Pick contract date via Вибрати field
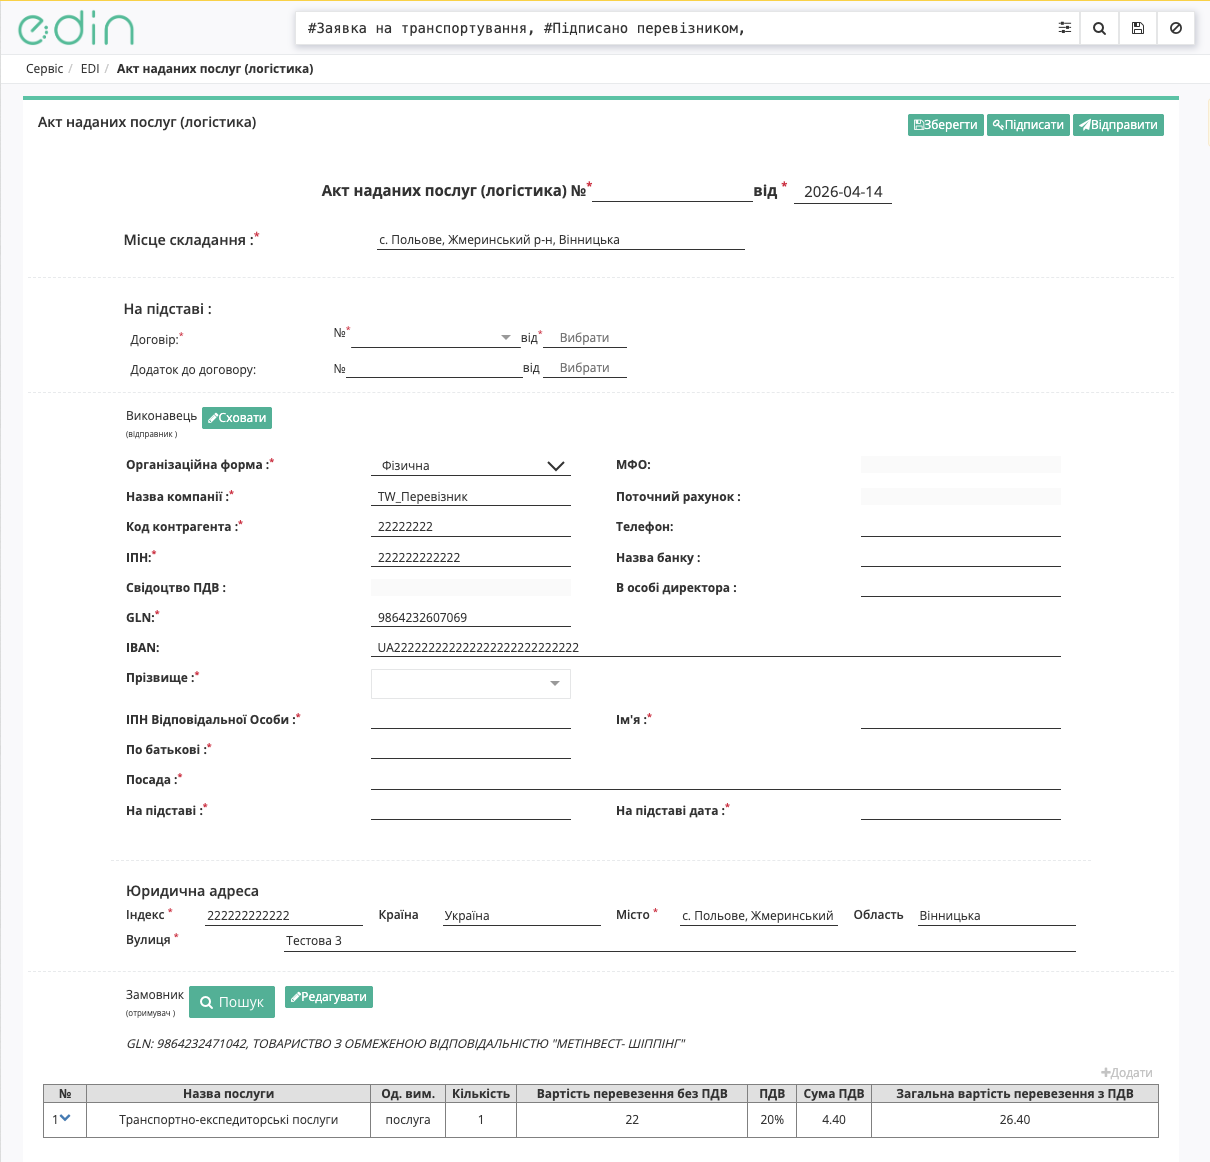The height and width of the screenshot is (1162, 1210). (585, 338)
